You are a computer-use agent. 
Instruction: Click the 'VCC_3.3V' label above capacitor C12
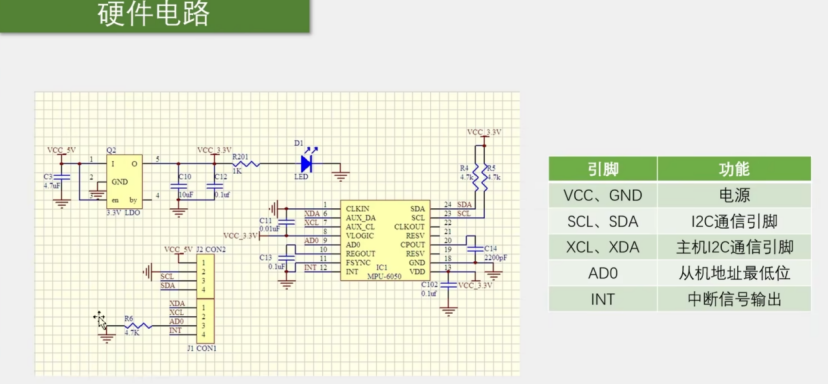click(x=214, y=150)
